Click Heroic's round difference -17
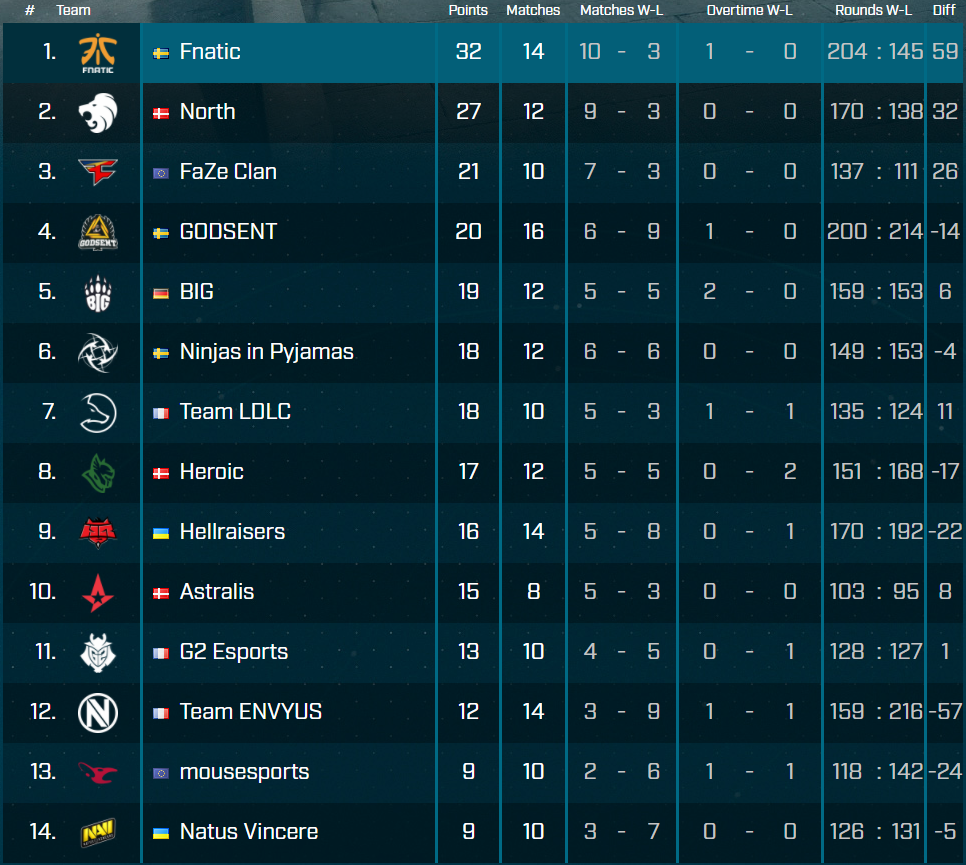The width and height of the screenshot is (966, 865). pyautogui.click(x=945, y=472)
